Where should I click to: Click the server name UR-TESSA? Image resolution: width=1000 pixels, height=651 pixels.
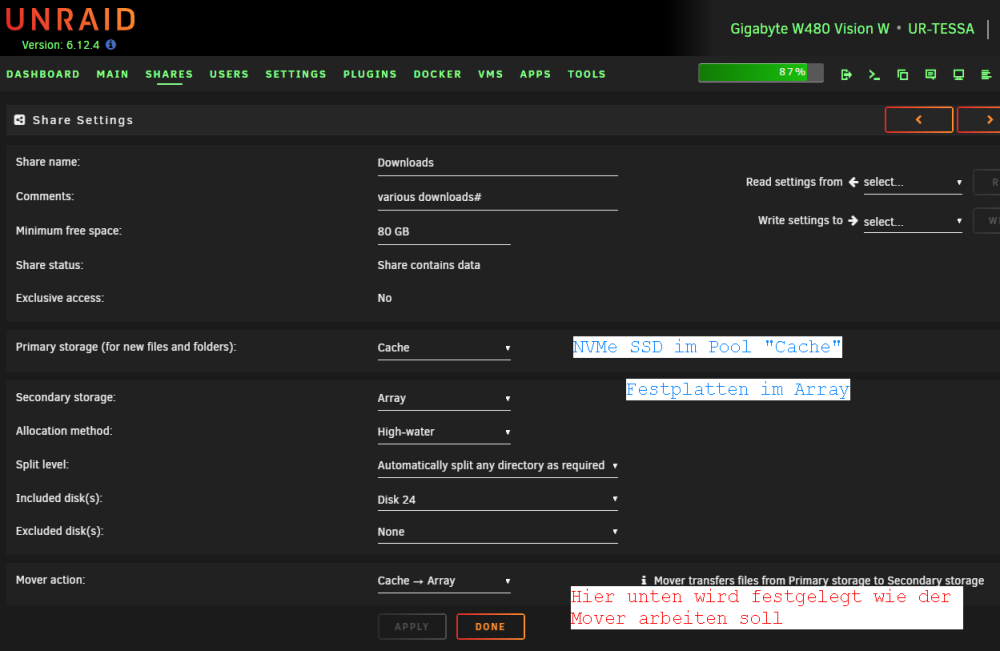941,29
